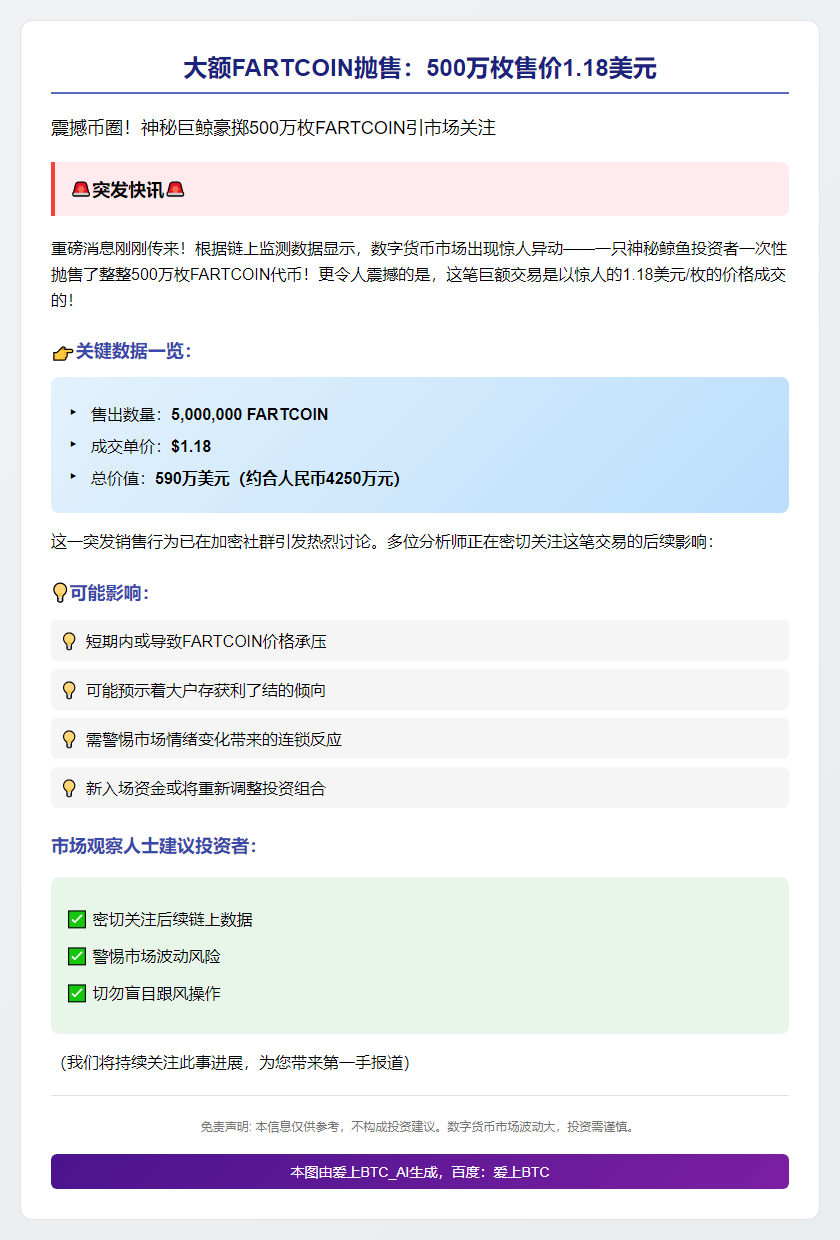
Task: Click the disclaimer line 免责声明
Action: point(419,1126)
